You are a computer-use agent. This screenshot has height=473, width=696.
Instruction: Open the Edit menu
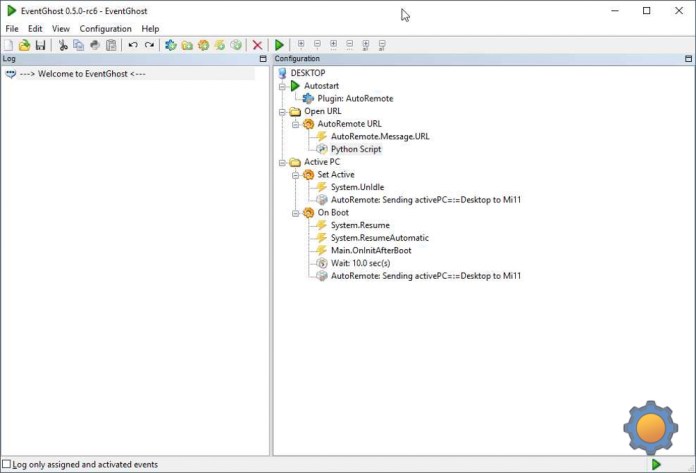(x=35, y=29)
